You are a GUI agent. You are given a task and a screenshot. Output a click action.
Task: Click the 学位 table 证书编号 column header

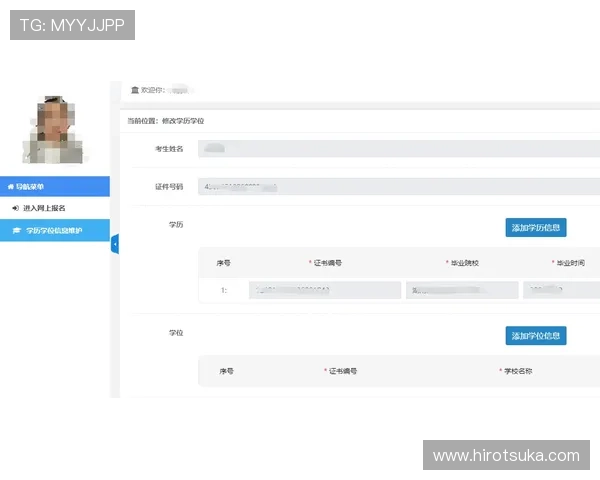tap(343, 371)
